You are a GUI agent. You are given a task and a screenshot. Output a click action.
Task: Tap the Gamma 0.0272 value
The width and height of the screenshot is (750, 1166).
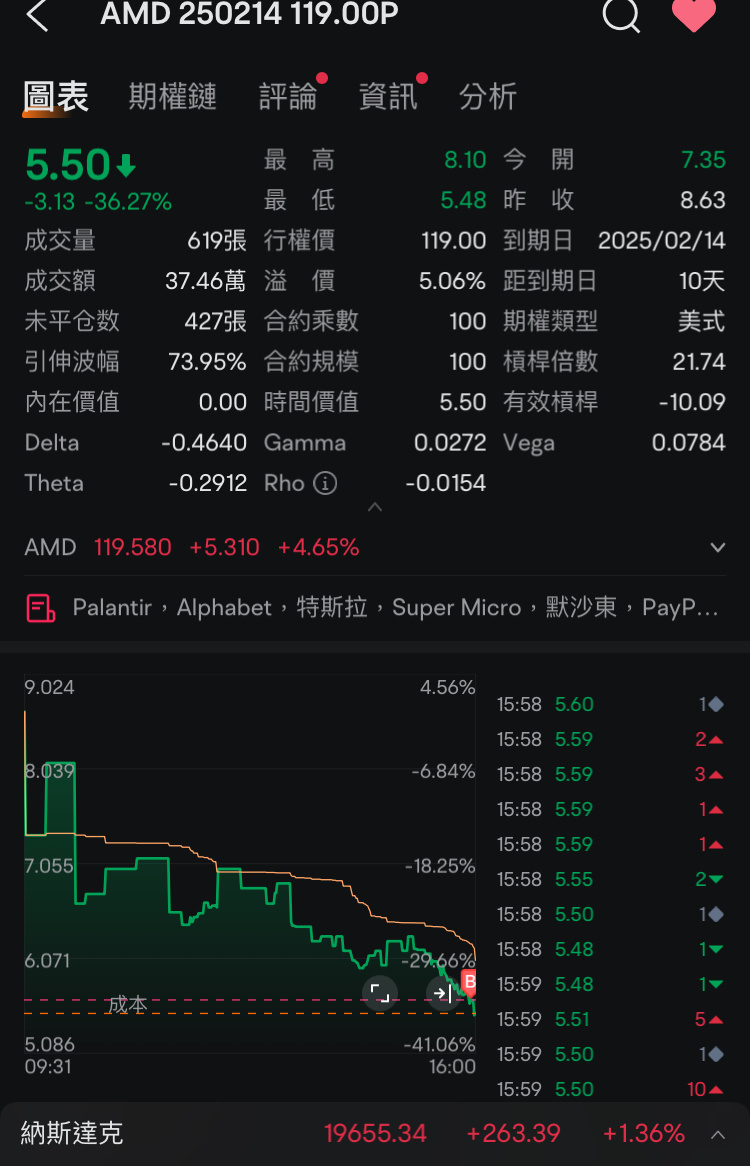[x=450, y=443]
